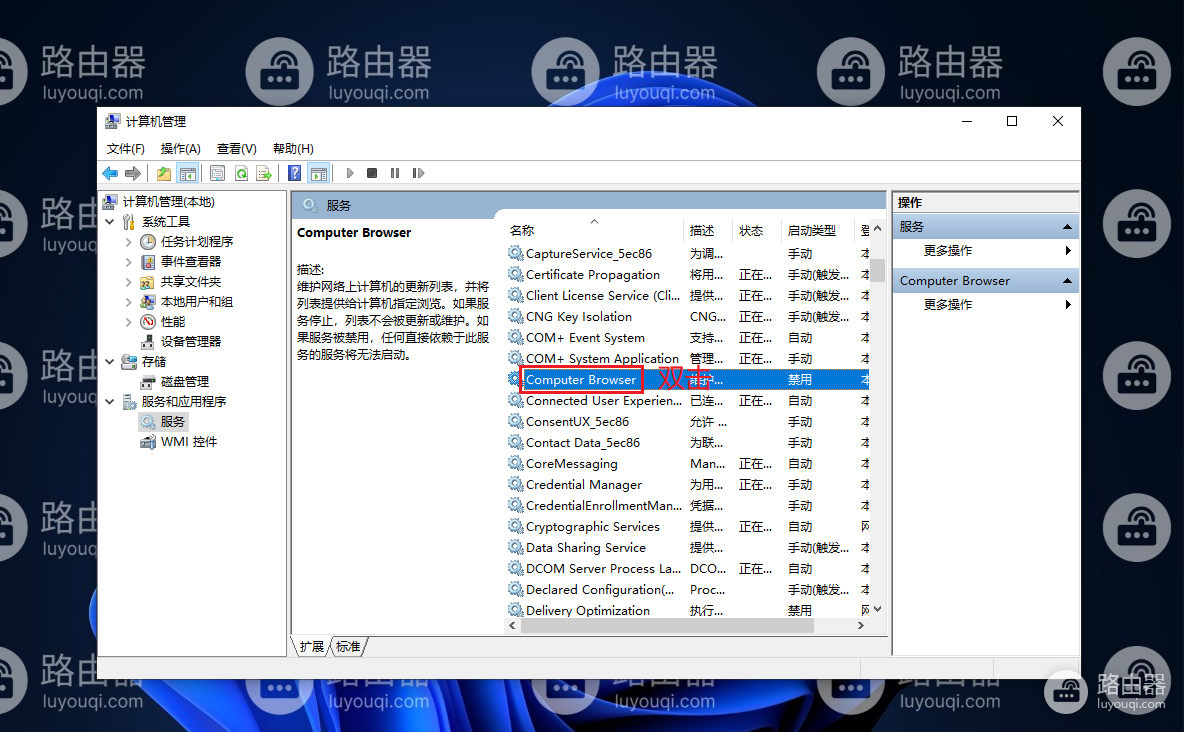Screen dimensions: 1184x732
Task: Click the blue help question-mark icon
Action: (295, 174)
